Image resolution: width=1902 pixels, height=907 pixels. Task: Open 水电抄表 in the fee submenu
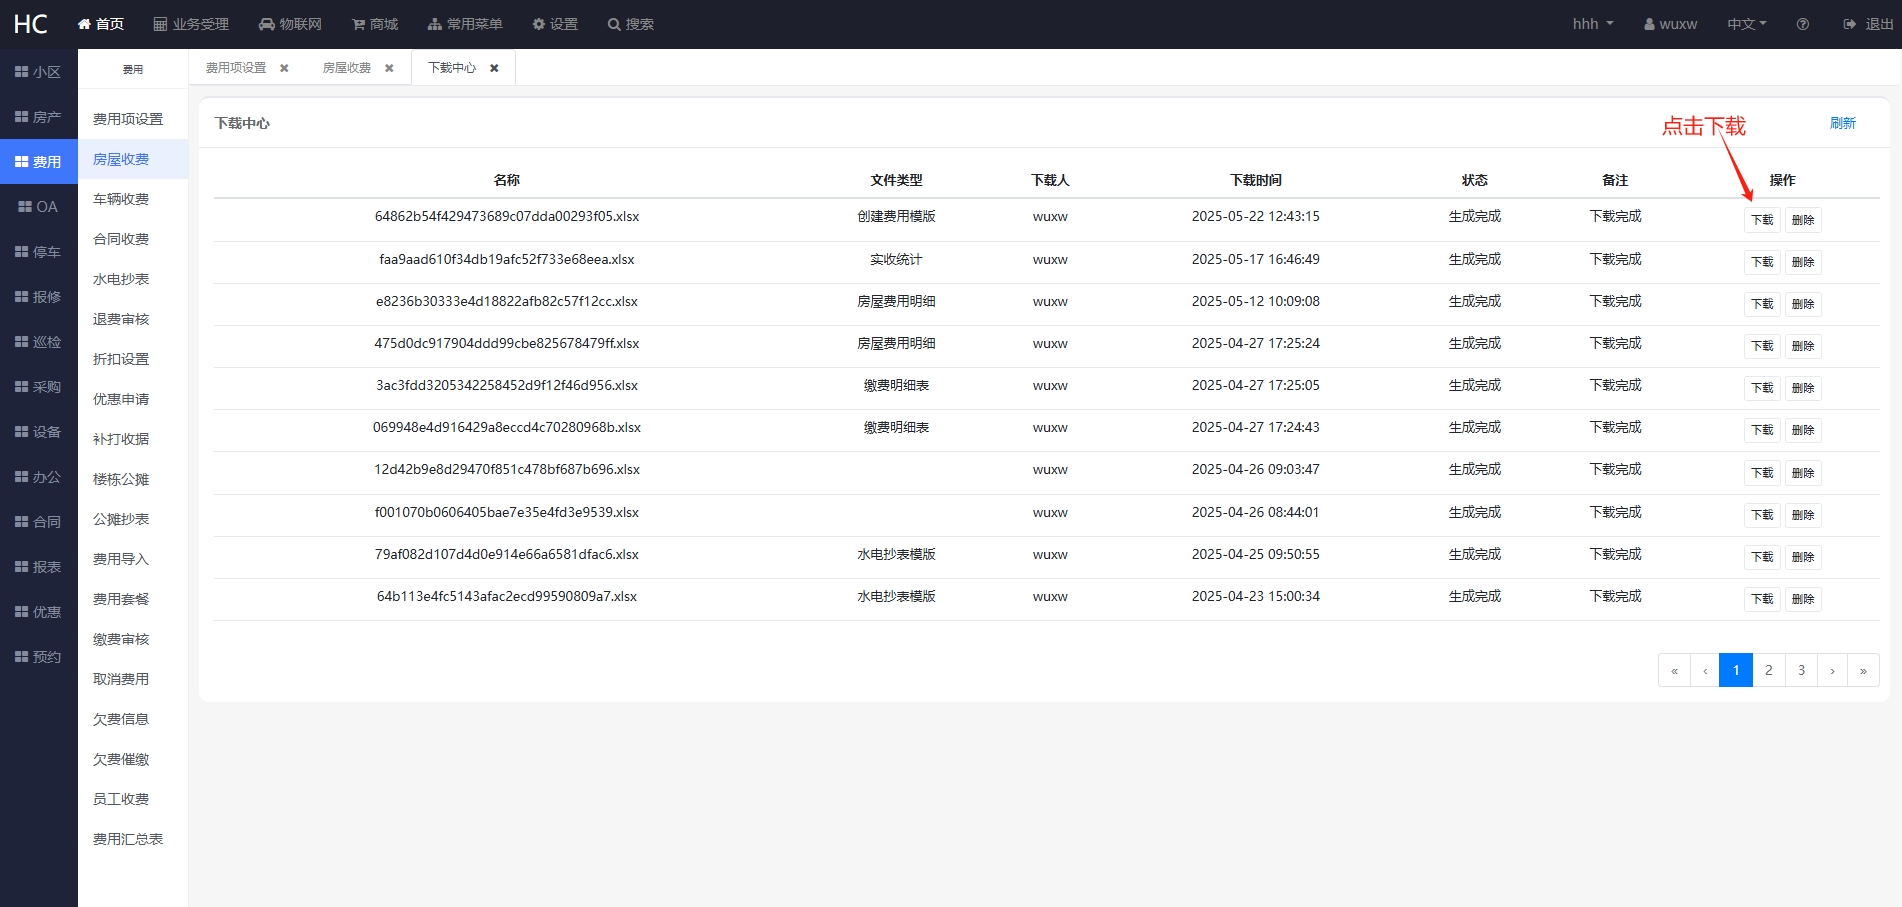pyautogui.click(x=121, y=279)
